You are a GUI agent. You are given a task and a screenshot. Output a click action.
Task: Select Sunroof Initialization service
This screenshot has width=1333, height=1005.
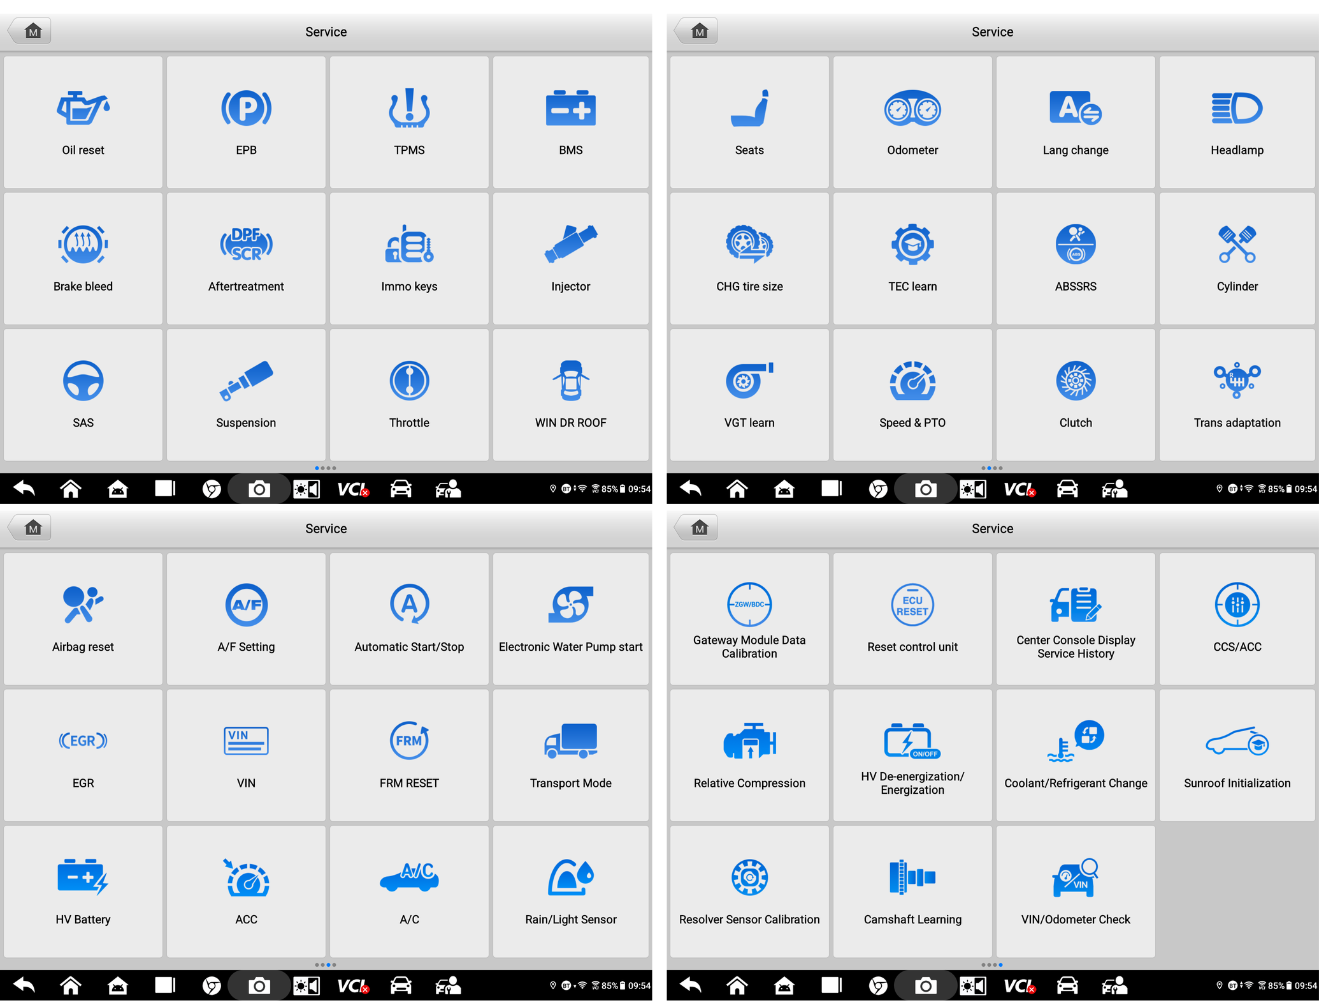(x=1237, y=755)
